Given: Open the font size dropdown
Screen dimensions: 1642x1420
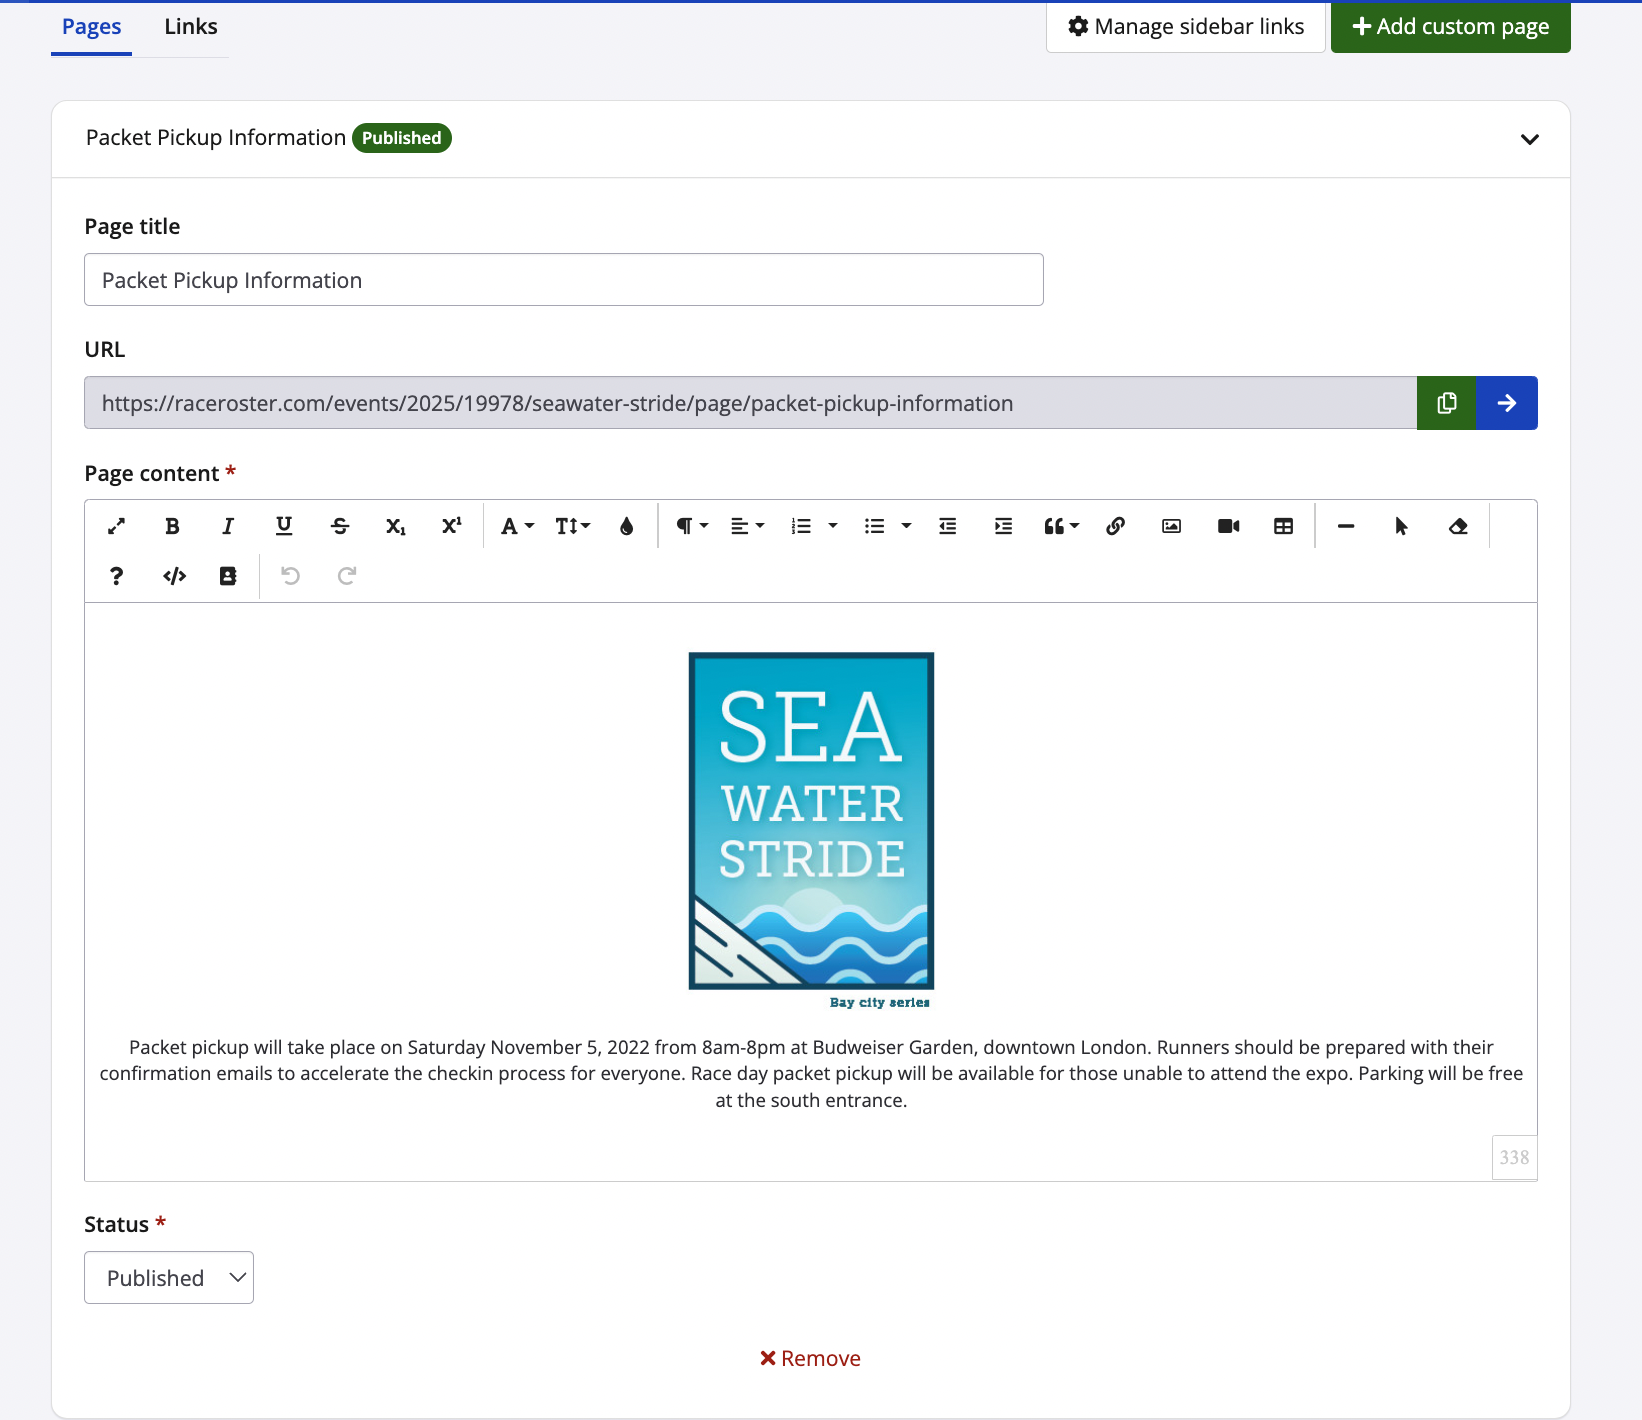Looking at the screenshot, I should 572,527.
